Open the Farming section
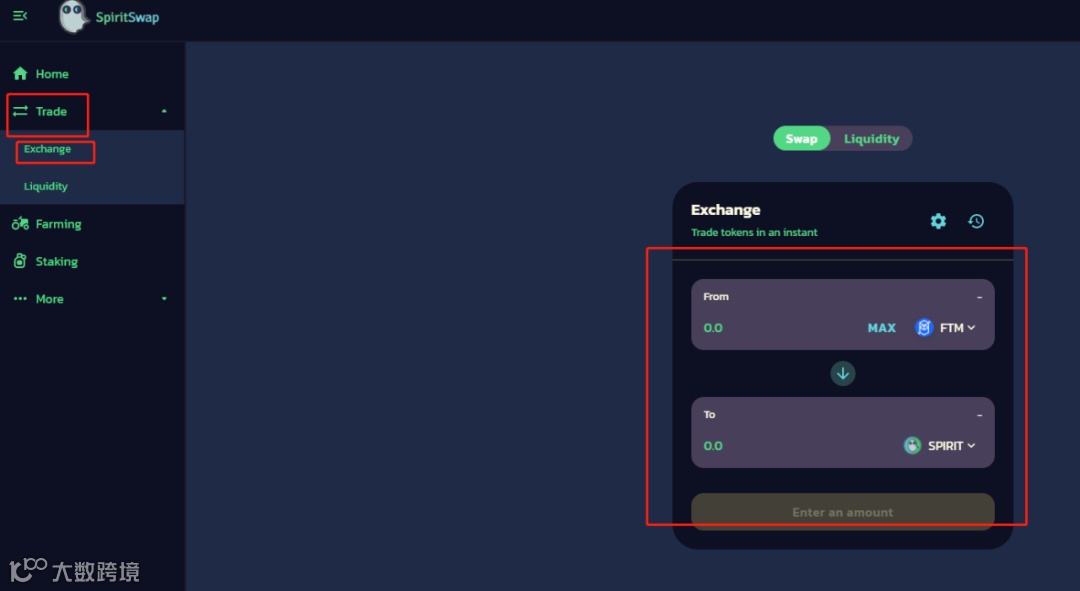The image size is (1080, 591). click(59, 224)
